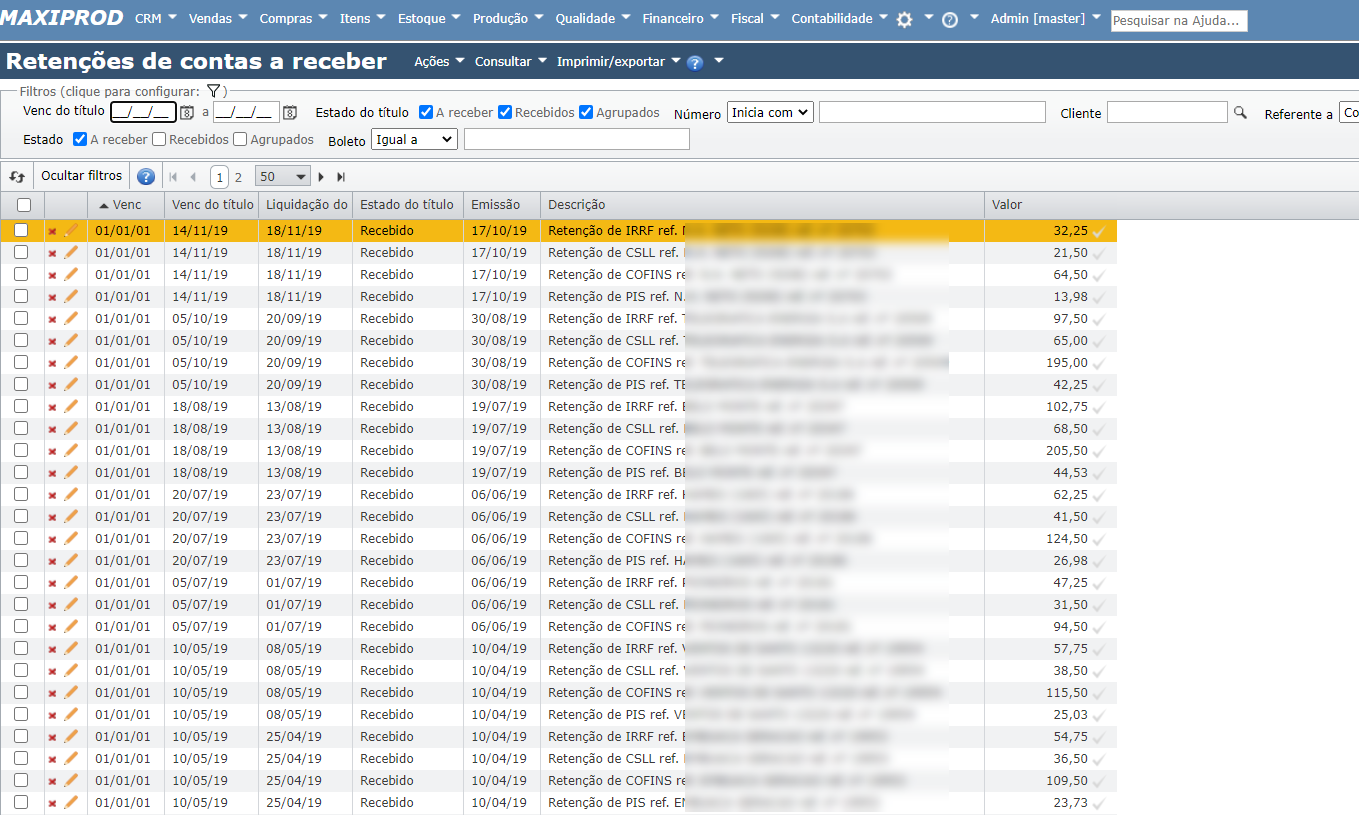The image size is (1359, 815).
Task: Click the checkmark icon on row 21,50
Action: [x=1099, y=254]
